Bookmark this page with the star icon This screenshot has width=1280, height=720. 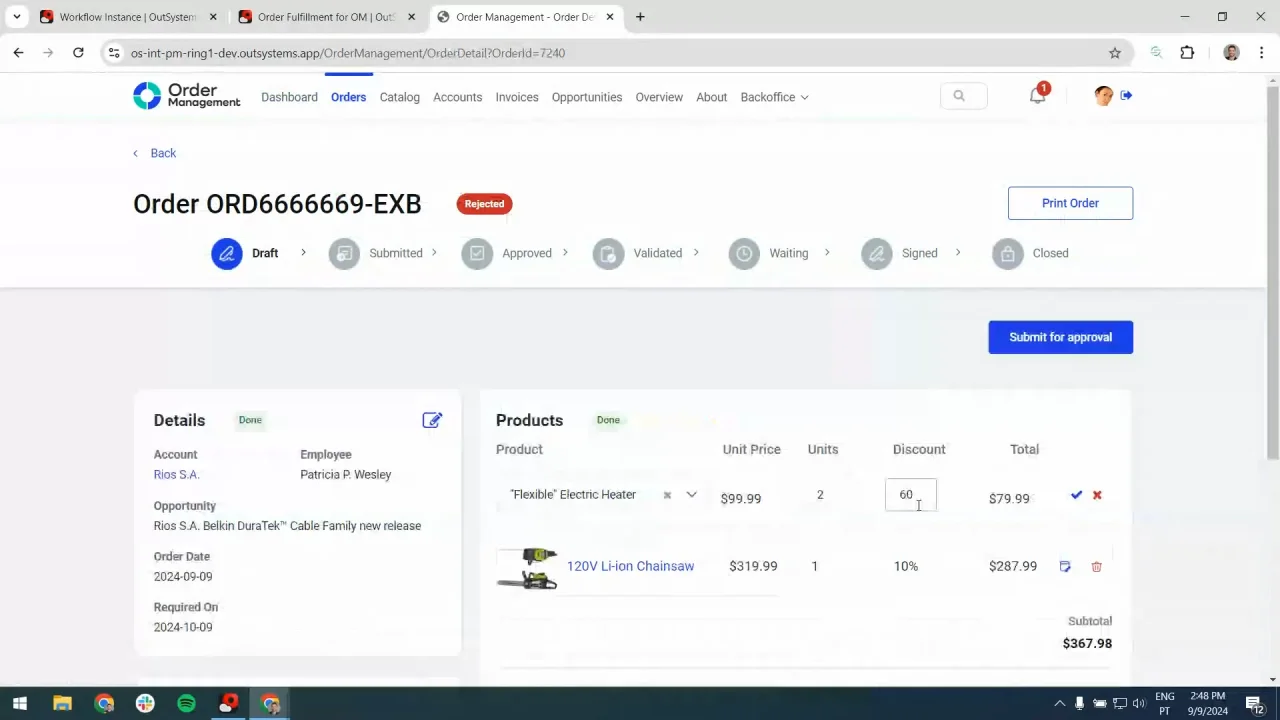click(1115, 53)
